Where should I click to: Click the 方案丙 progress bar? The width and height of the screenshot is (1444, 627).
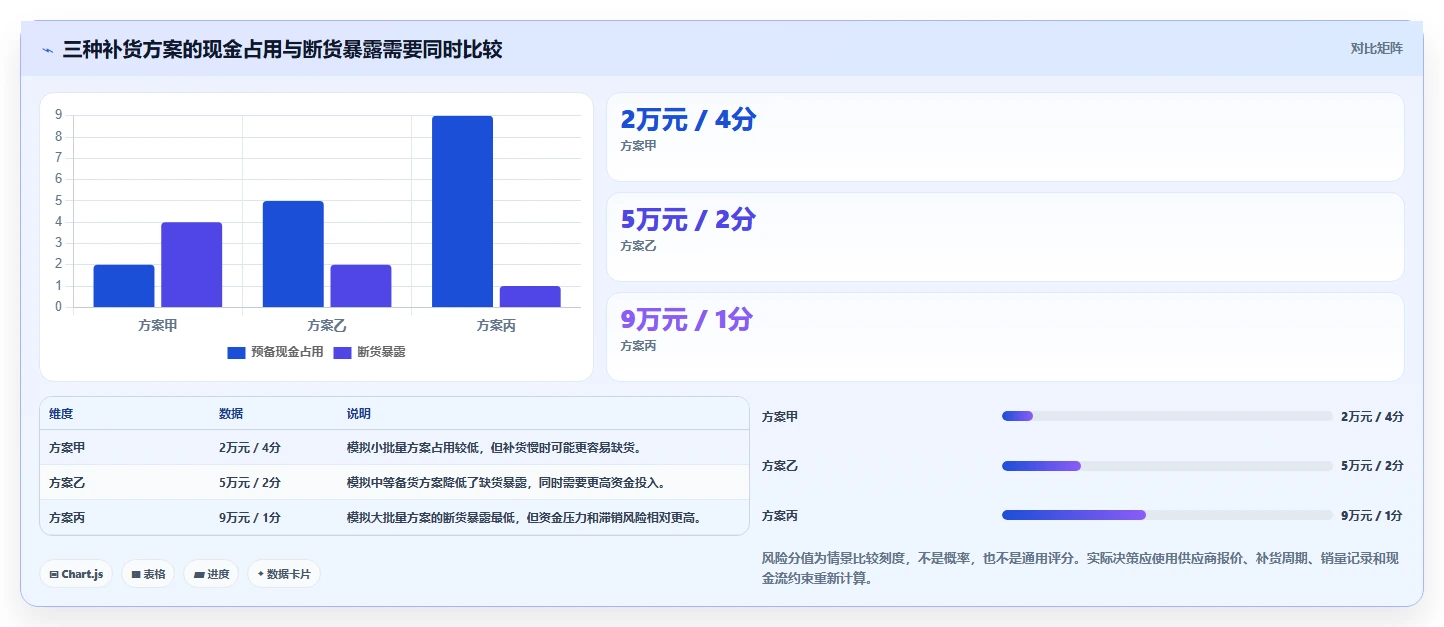click(x=1167, y=516)
